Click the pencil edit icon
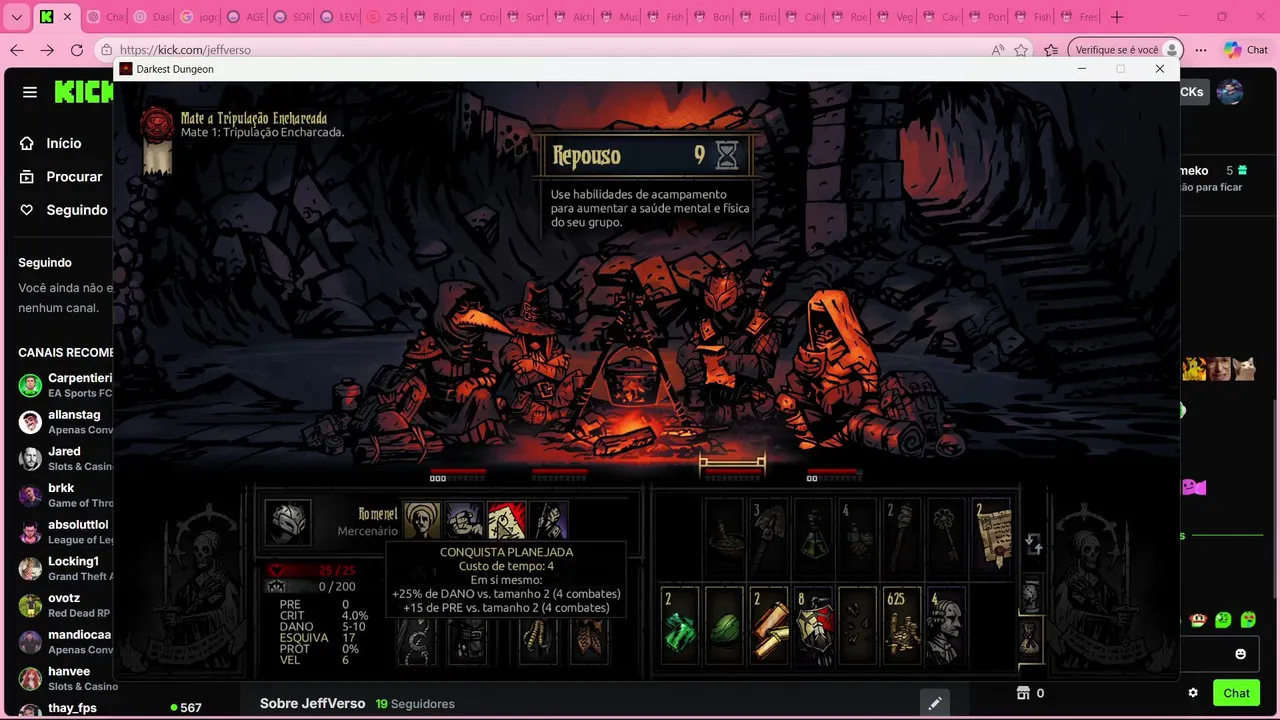This screenshot has width=1280, height=720. click(x=934, y=704)
